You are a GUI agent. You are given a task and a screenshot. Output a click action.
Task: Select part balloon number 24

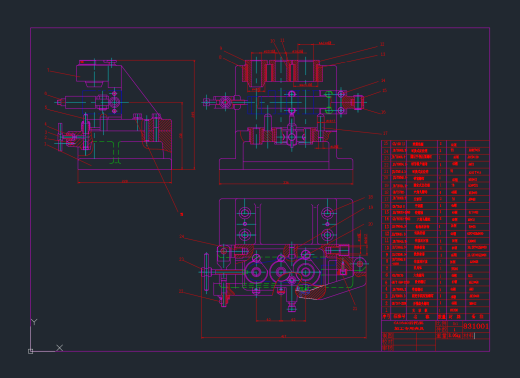pos(182,236)
